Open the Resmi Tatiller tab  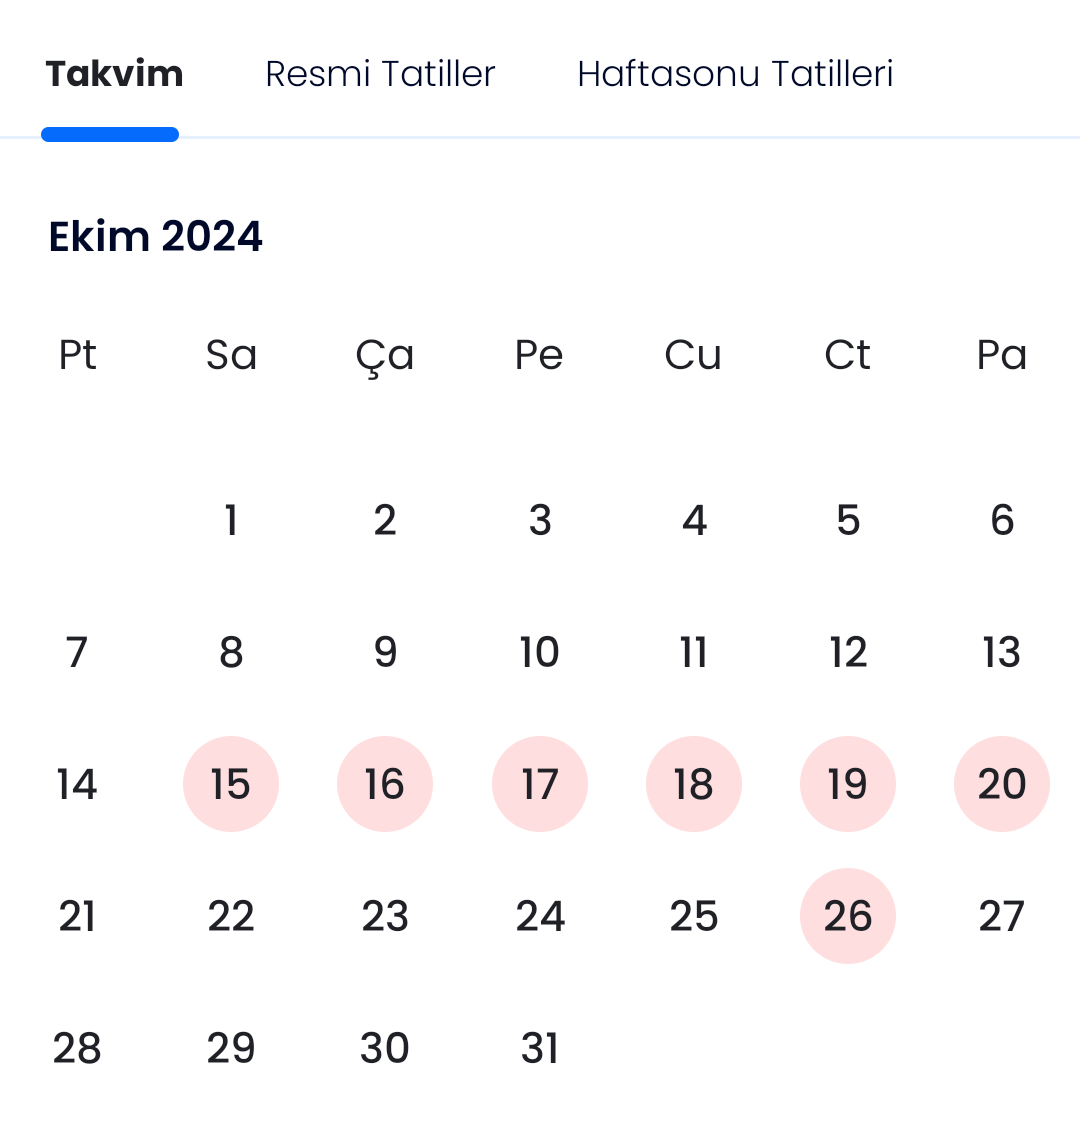click(380, 74)
